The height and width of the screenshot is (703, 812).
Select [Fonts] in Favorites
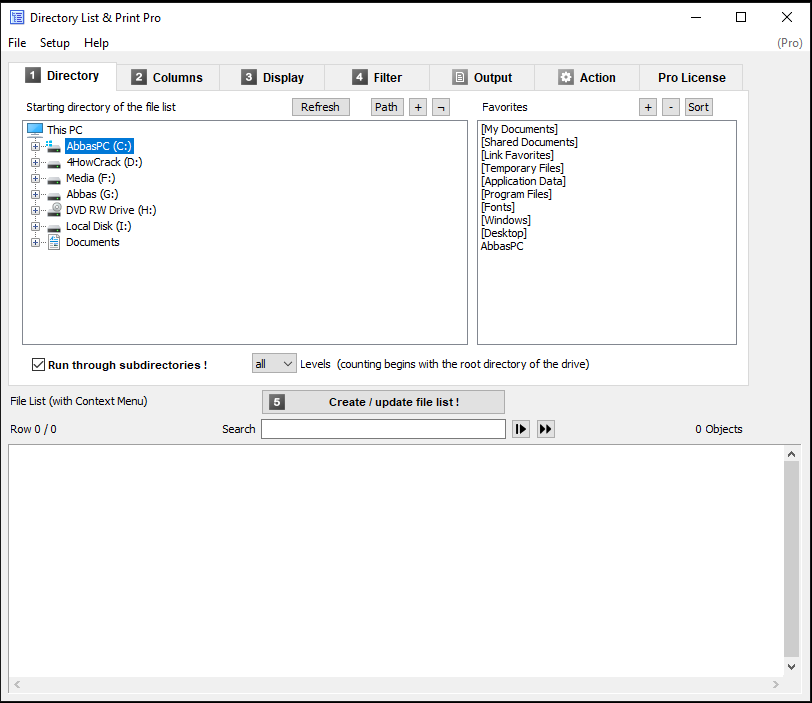click(x=498, y=207)
